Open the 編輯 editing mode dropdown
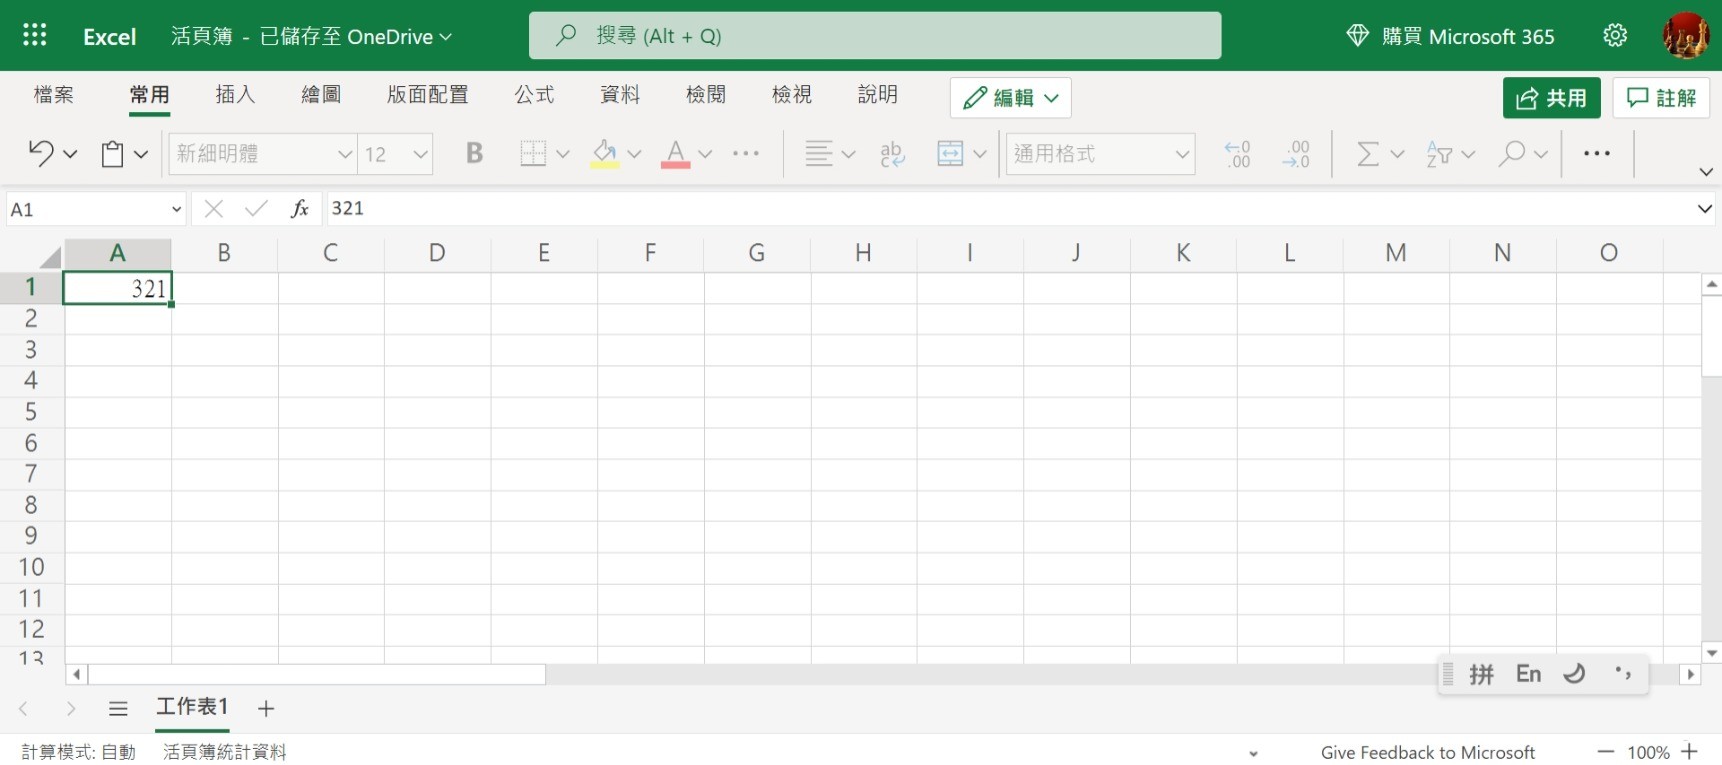This screenshot has width=1722, height=765. pos(1011,97)
